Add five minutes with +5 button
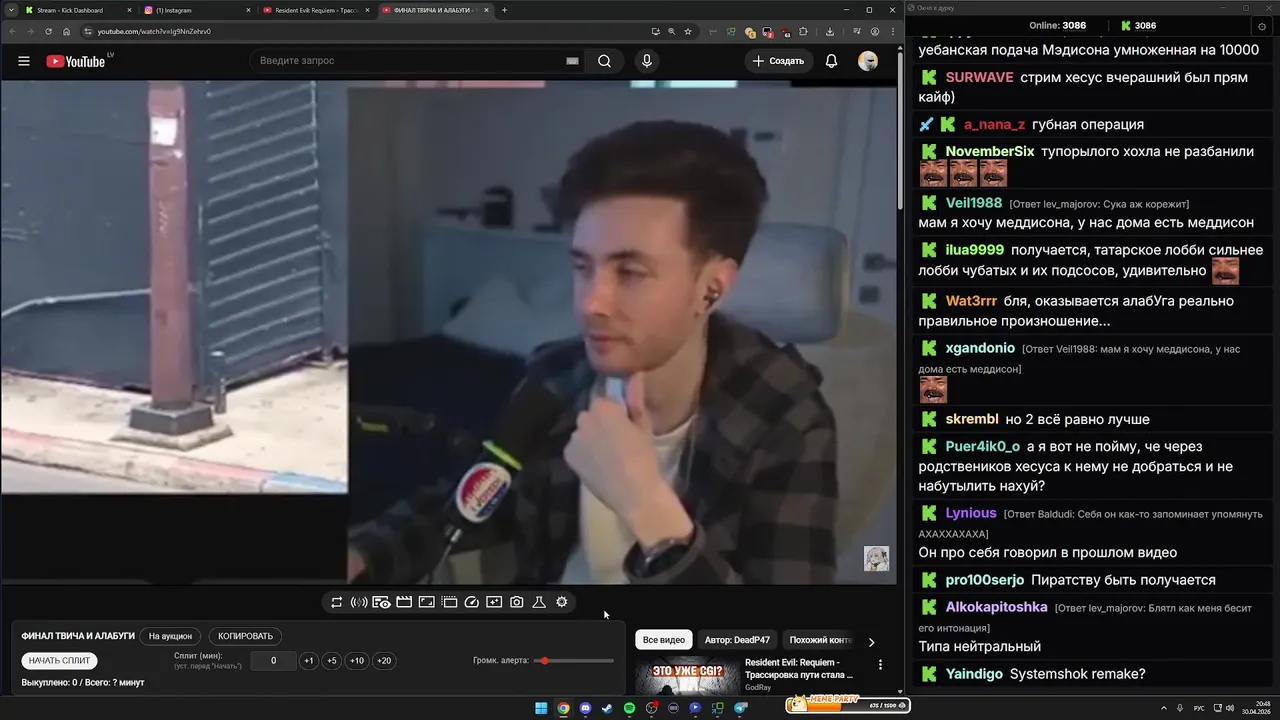 coord(331,661)
